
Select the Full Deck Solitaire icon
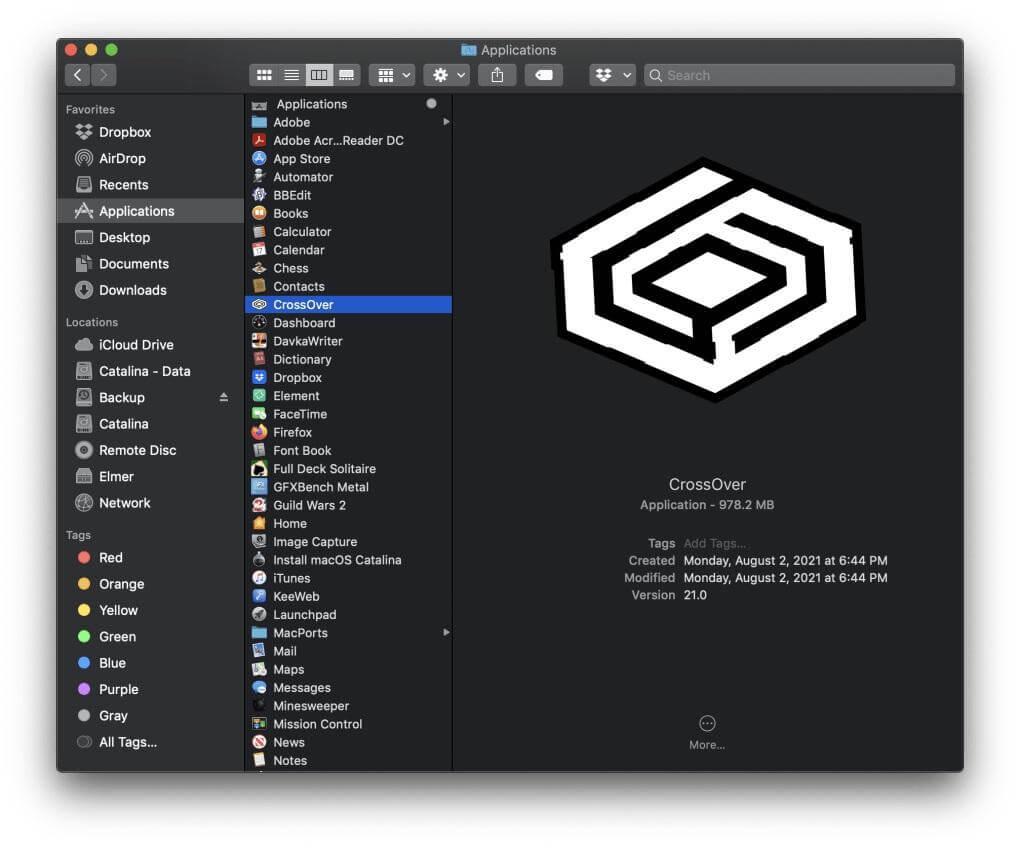point(259,468)
